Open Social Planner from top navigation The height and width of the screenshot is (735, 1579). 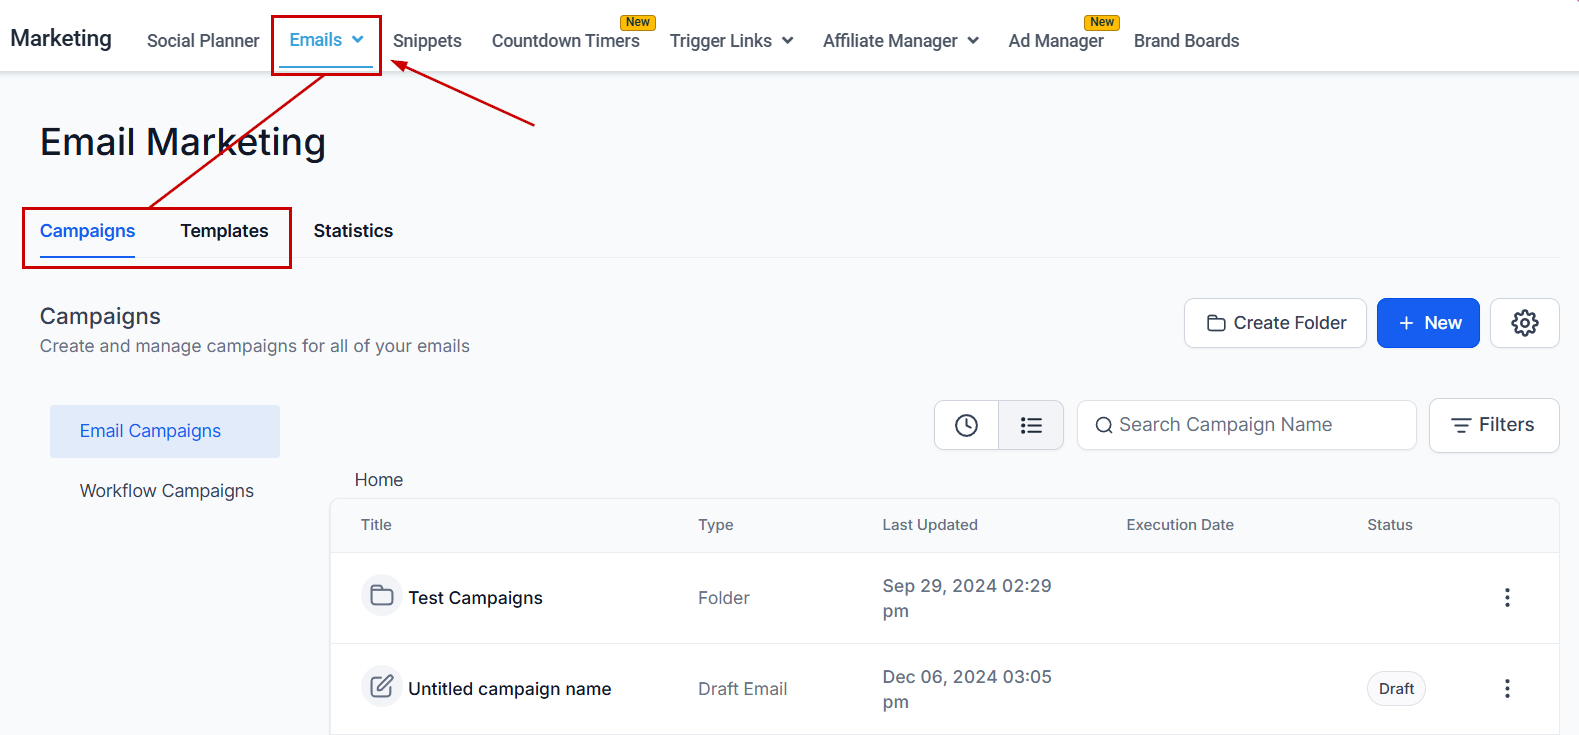tap(203, 41)
